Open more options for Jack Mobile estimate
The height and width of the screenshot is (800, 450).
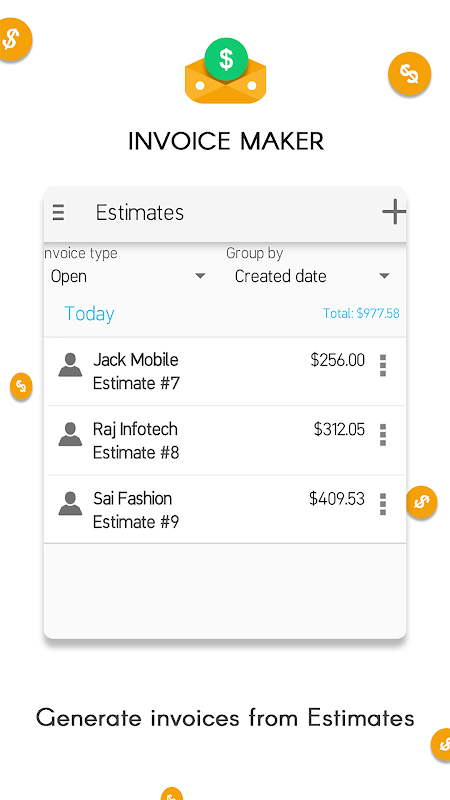click(x=383, y=366)
